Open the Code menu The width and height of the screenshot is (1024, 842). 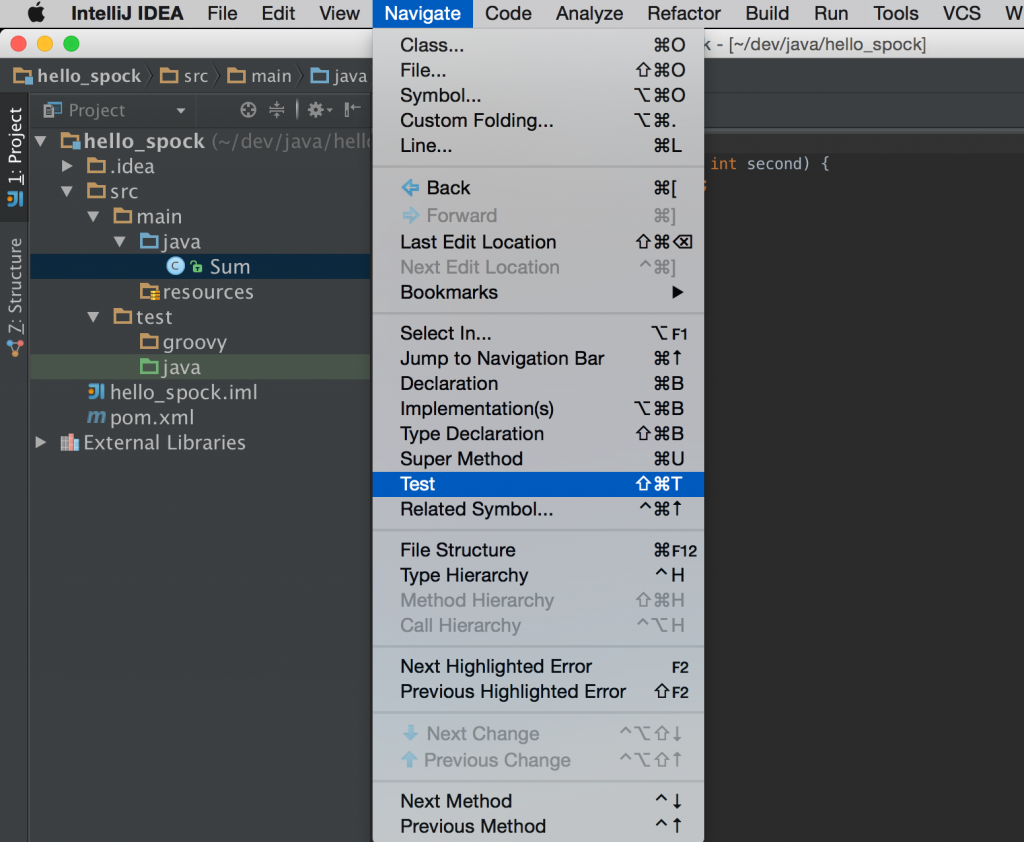coord(508,13)
